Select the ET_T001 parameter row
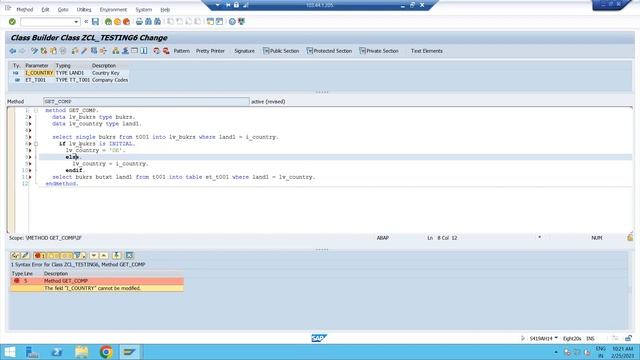The width and height of the screenshot is (640, 360). point(69,80)
